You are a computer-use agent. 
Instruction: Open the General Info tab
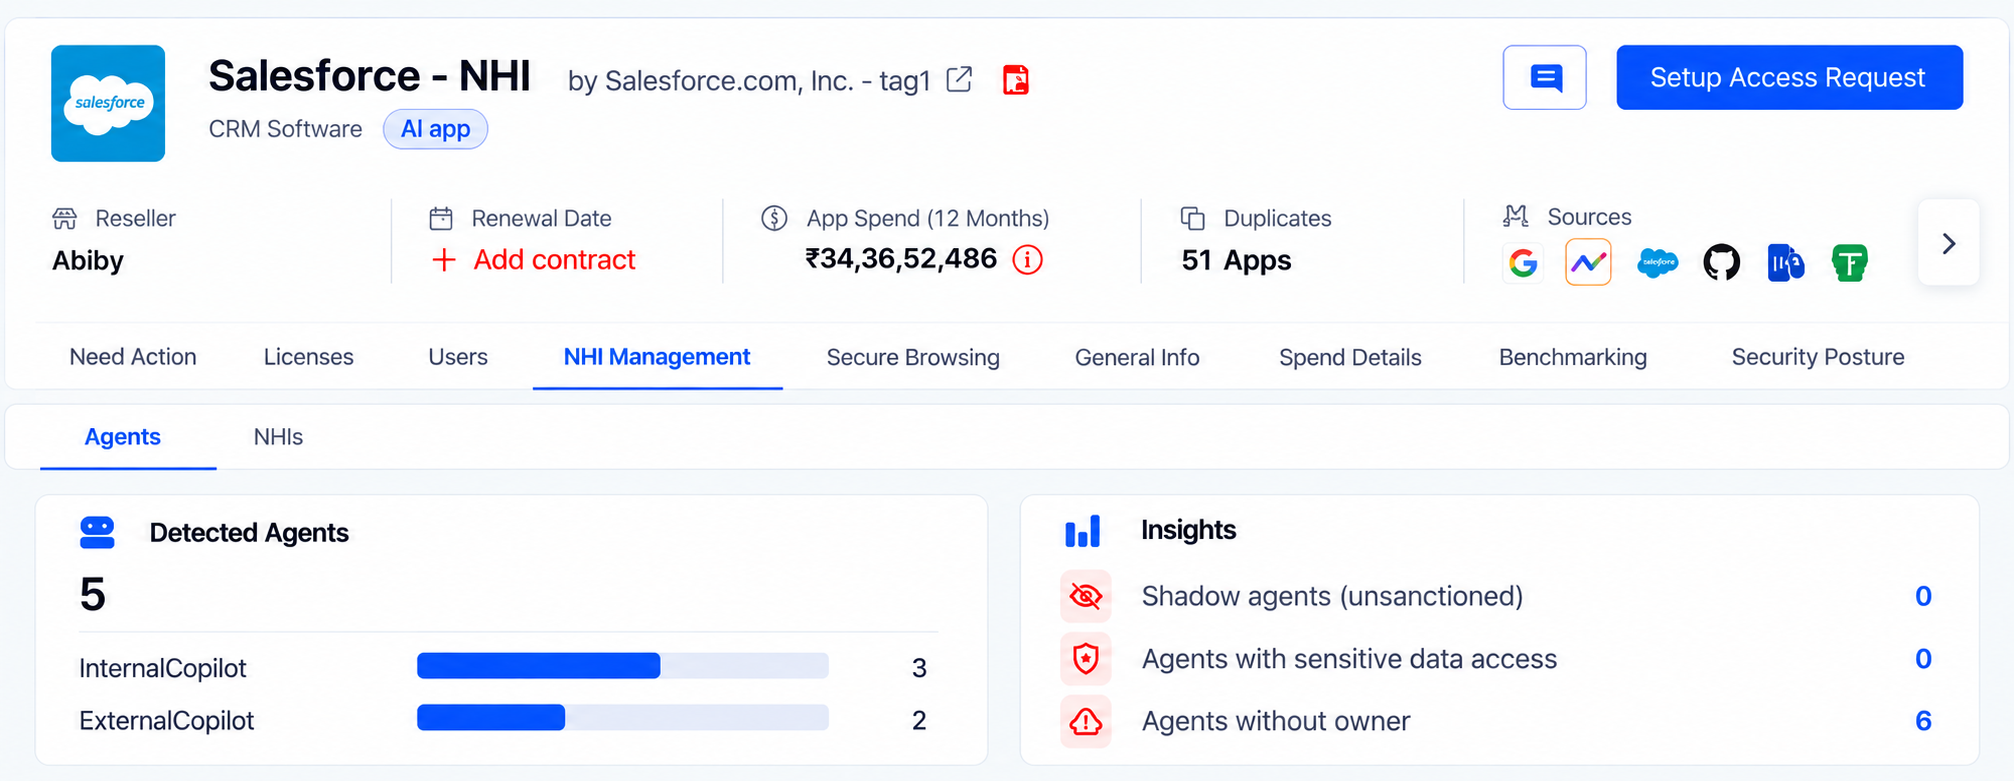click(1137, 357)
